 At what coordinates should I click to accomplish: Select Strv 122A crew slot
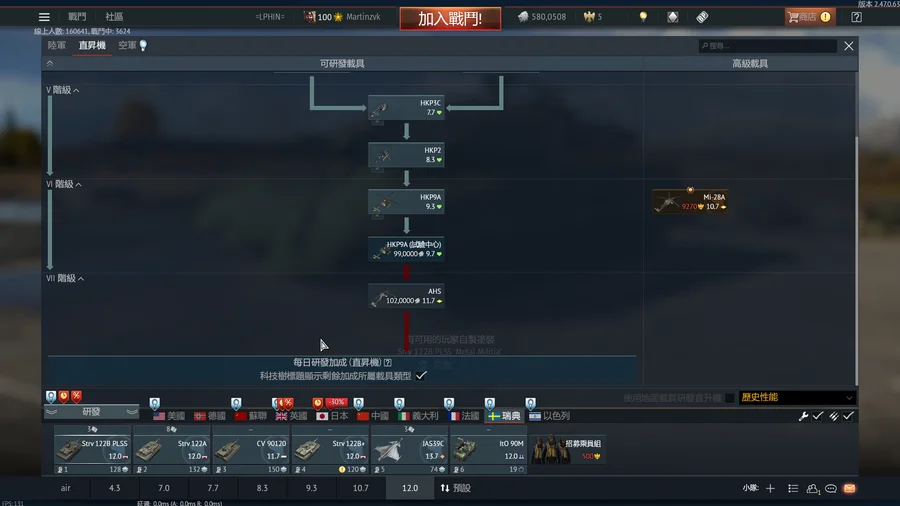[x=172, y=450]
